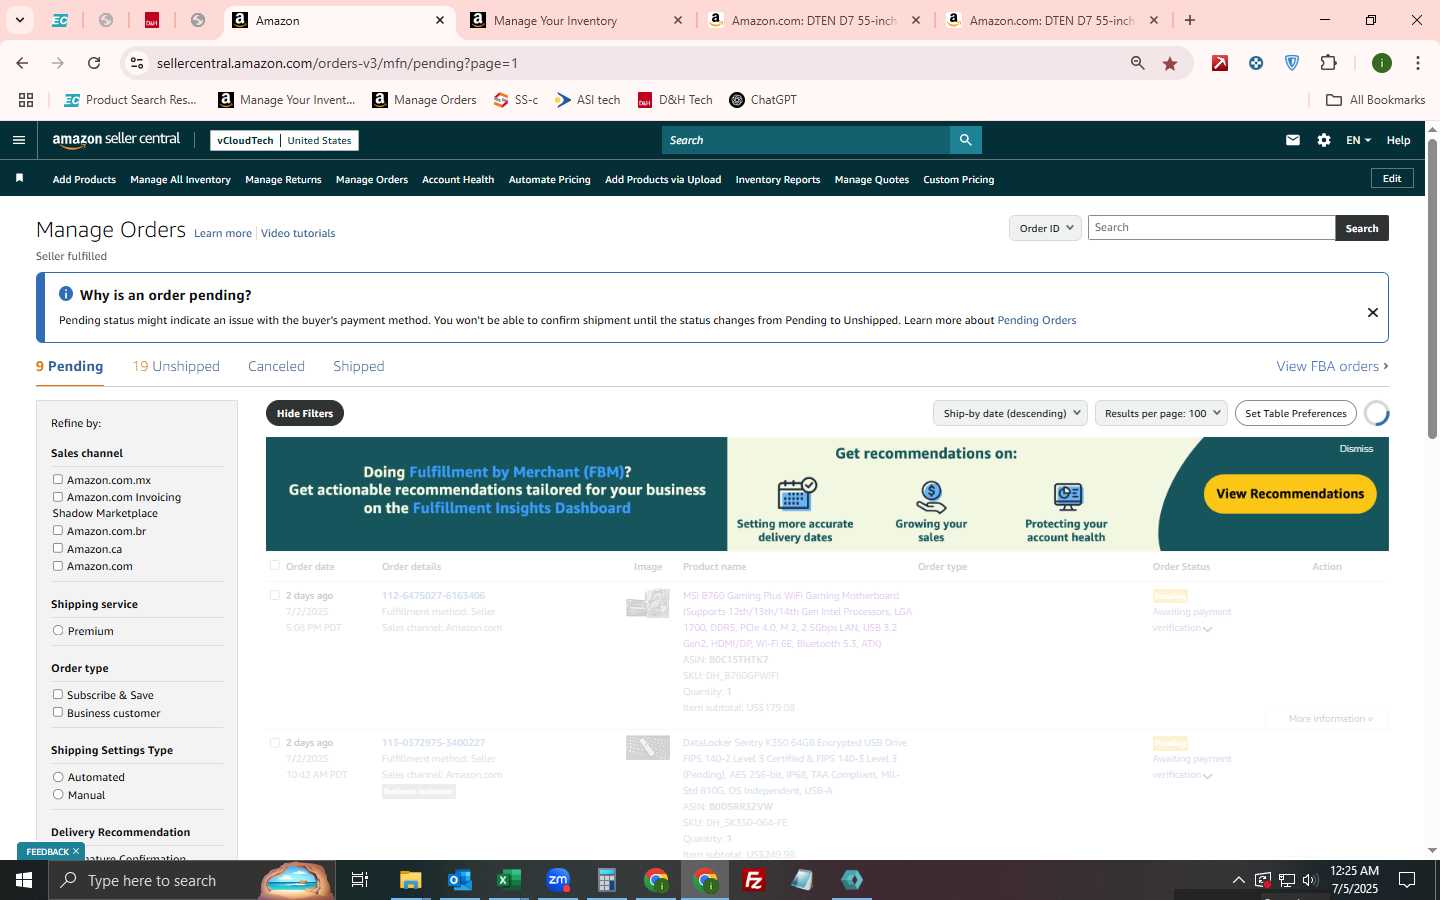
Task: Open the Excel icon in the taskbar
Action: (x=509, y=880)
